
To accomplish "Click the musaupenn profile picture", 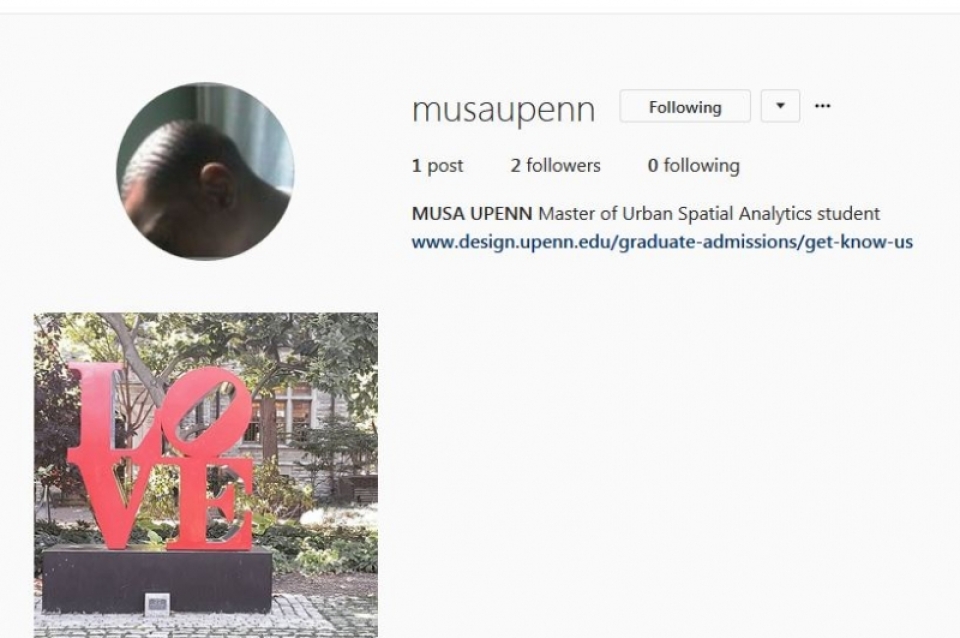I will point(206,171).
